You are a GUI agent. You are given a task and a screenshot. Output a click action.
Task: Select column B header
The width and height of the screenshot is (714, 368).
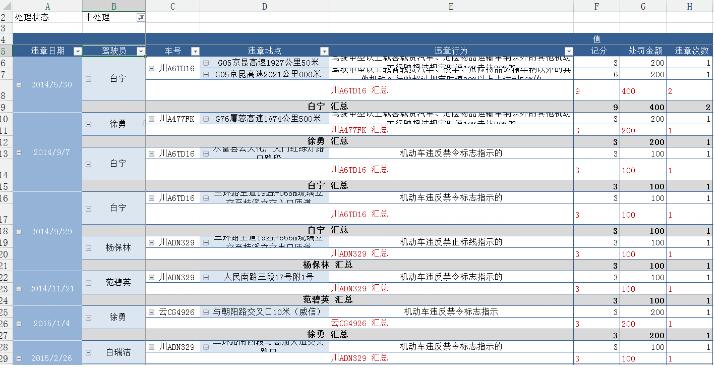114,6
